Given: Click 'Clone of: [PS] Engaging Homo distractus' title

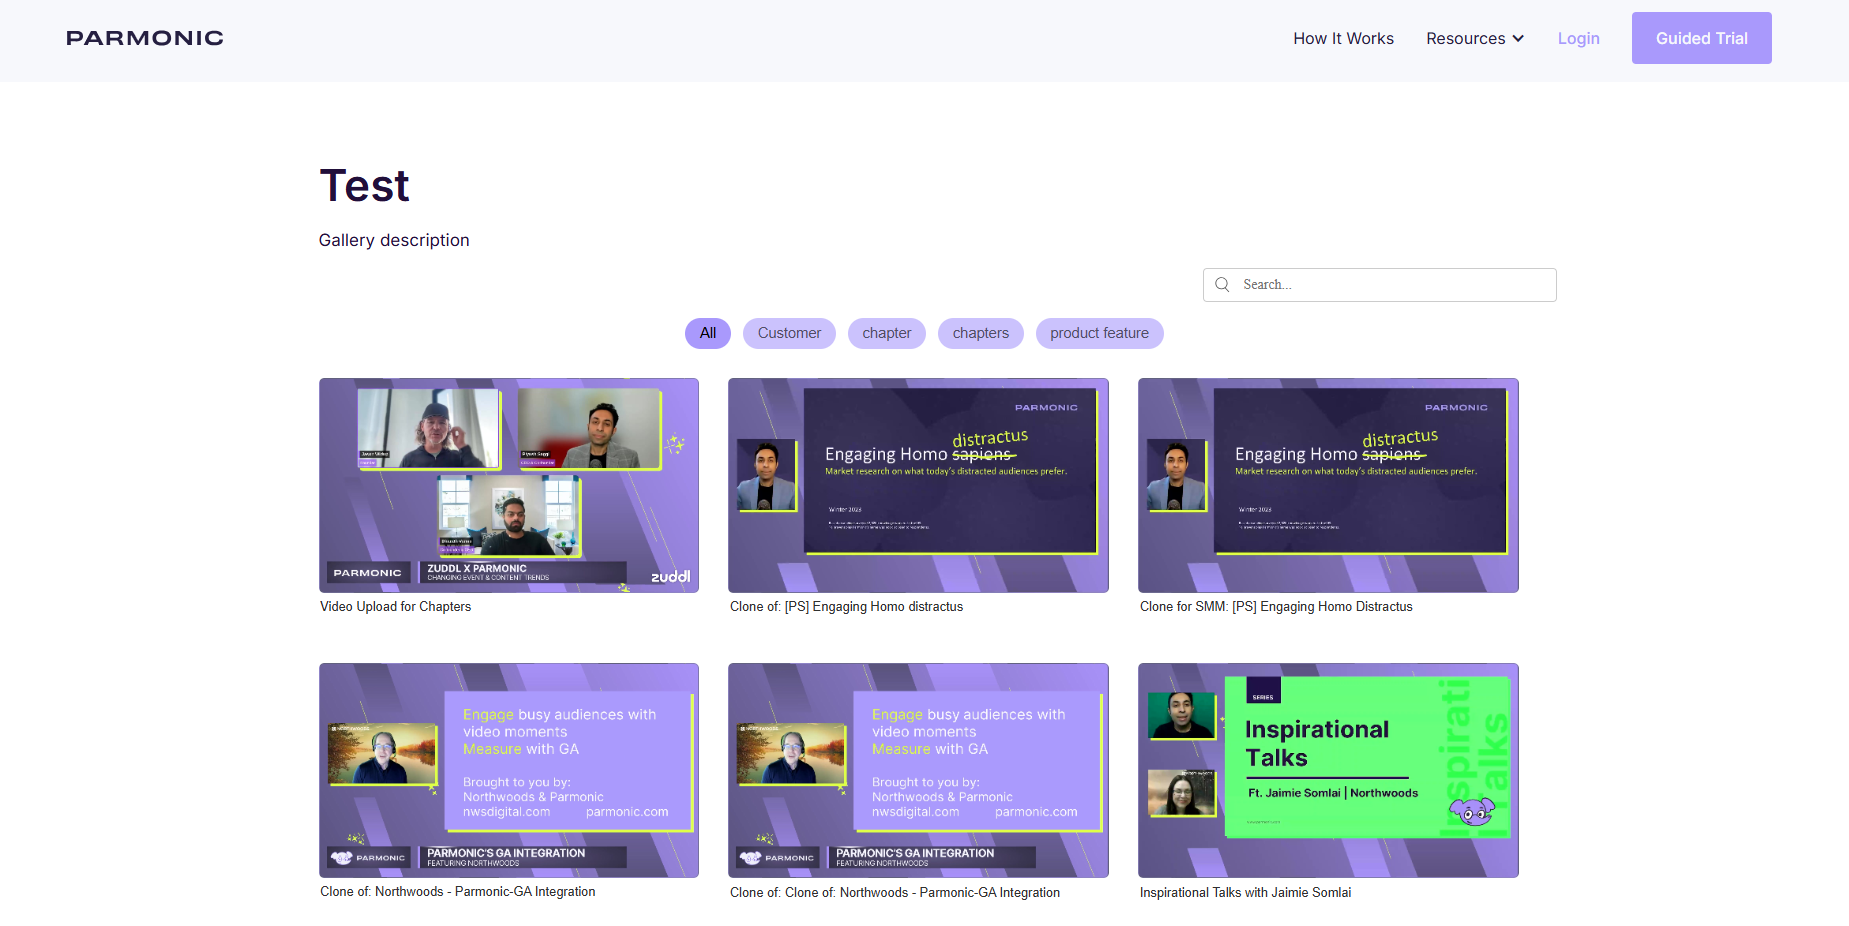Looking at the screenshot, I should coord(846,607).
